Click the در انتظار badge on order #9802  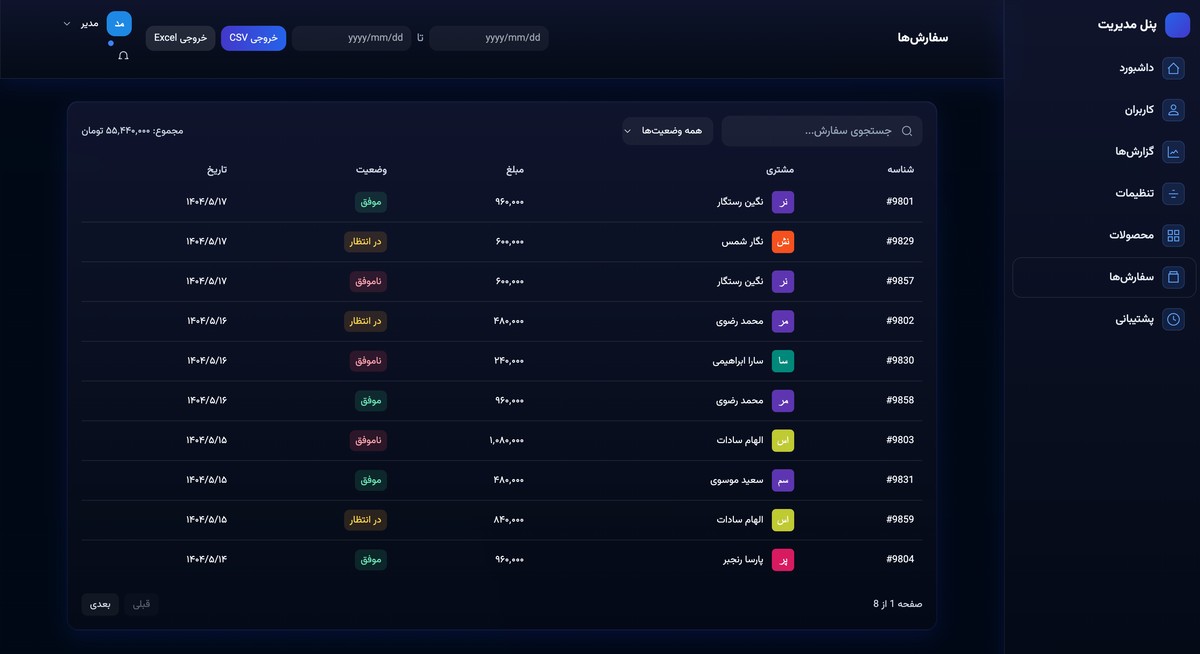tap(365, 321)
